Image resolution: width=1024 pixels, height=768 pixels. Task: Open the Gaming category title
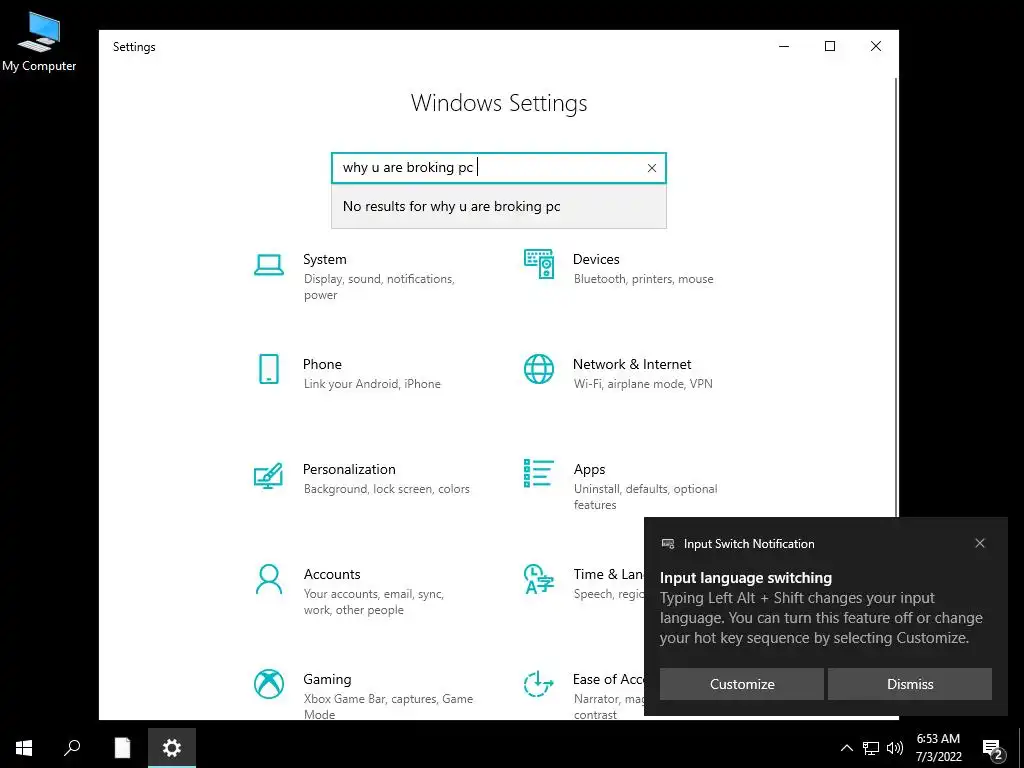[x=327, y=679]
